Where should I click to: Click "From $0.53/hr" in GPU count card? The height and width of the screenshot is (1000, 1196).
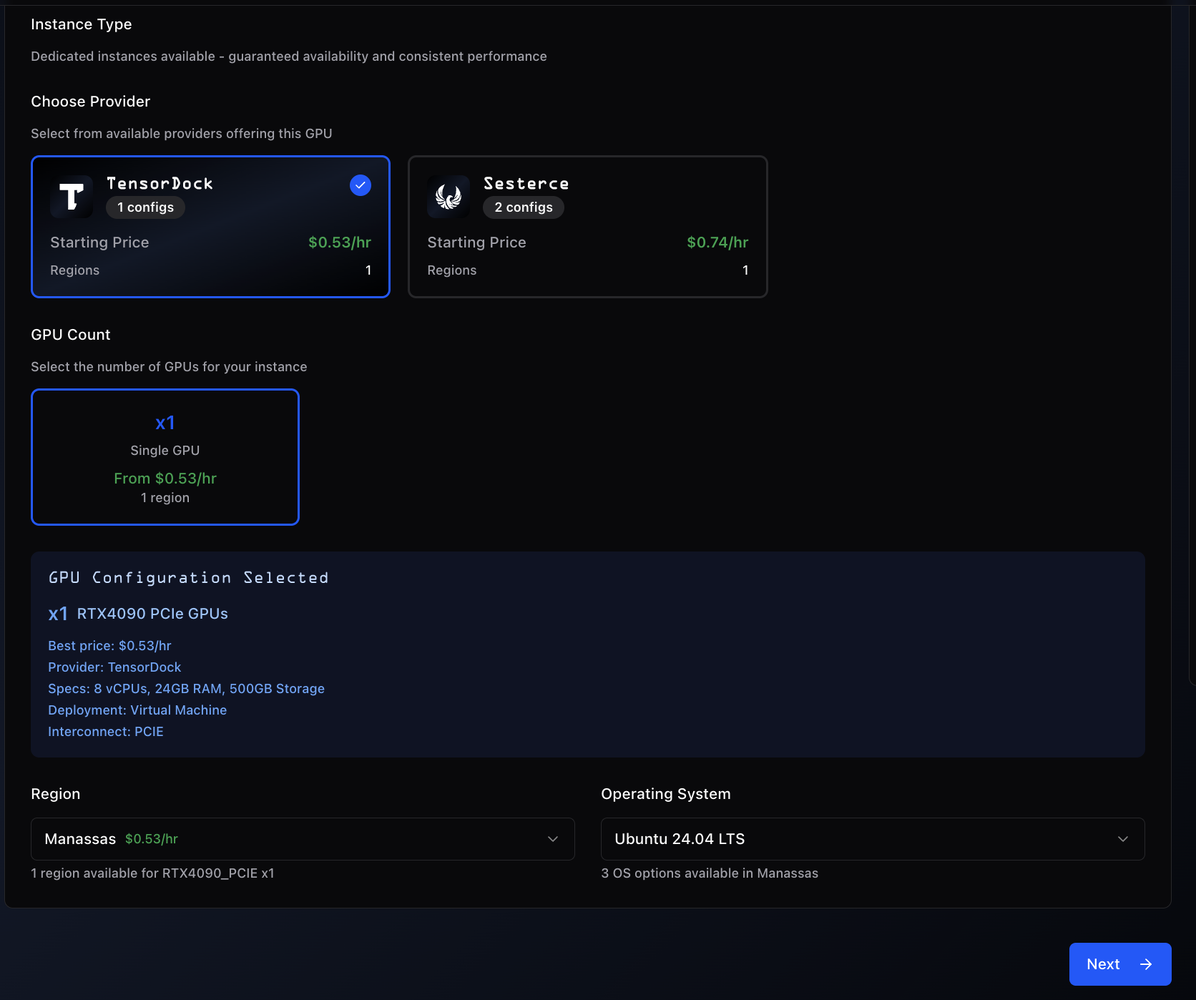165,478
